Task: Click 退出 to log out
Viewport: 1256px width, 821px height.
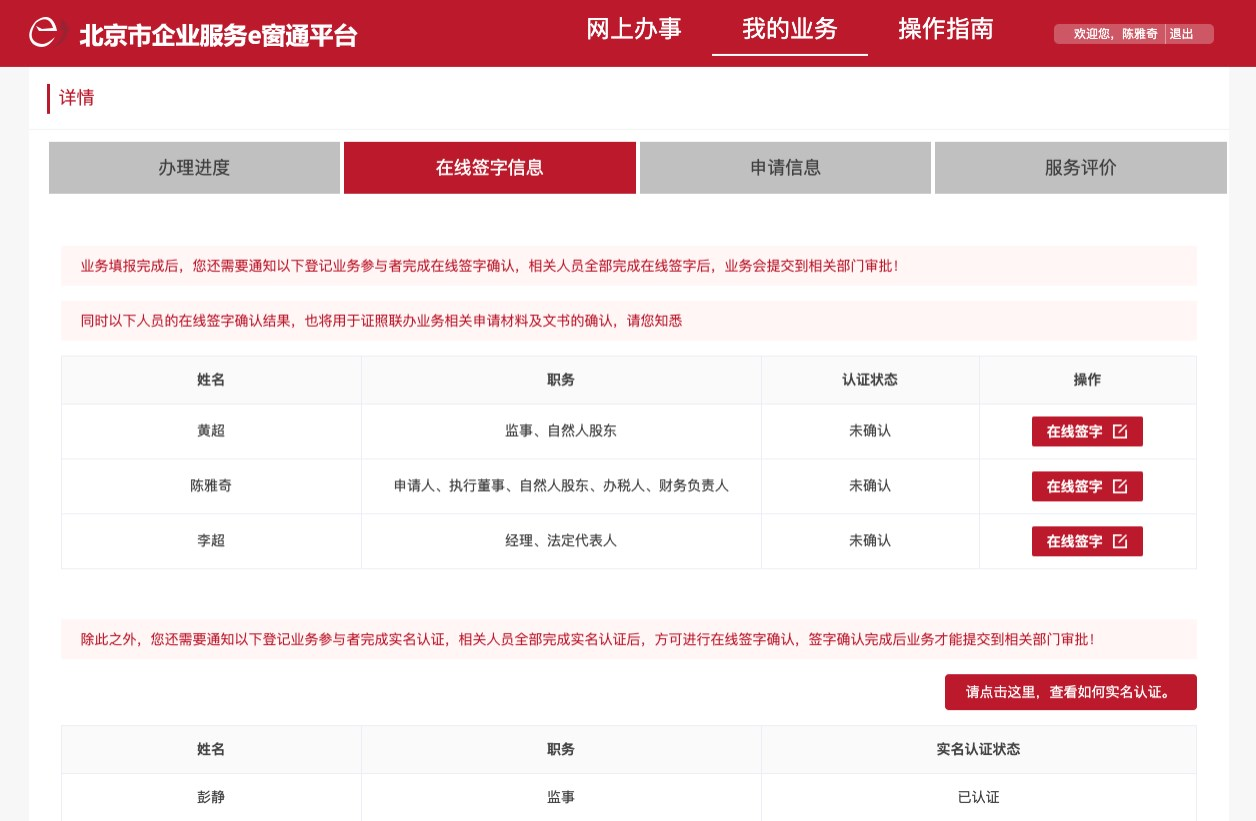Action: [1181, 34]
